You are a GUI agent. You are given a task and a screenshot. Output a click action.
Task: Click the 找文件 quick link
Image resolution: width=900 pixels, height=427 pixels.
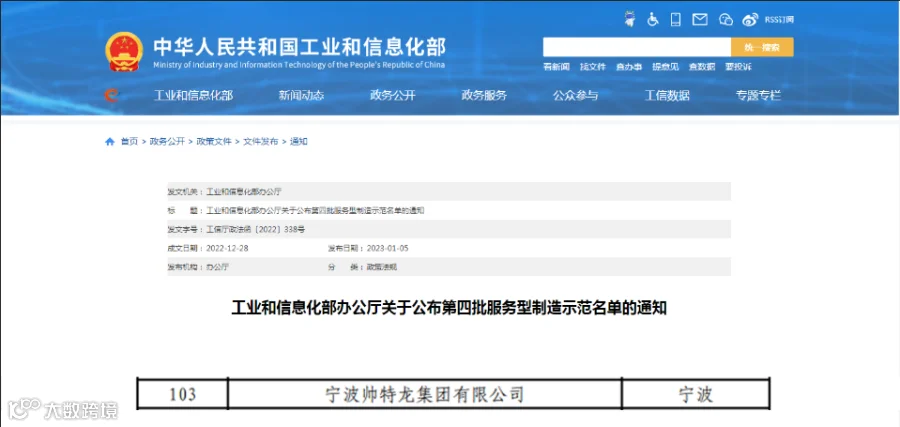click(x=593, y=67)
